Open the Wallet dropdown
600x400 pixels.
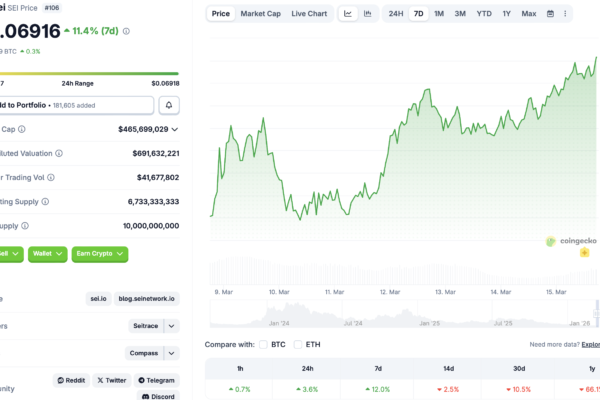(x=48, y=254)
